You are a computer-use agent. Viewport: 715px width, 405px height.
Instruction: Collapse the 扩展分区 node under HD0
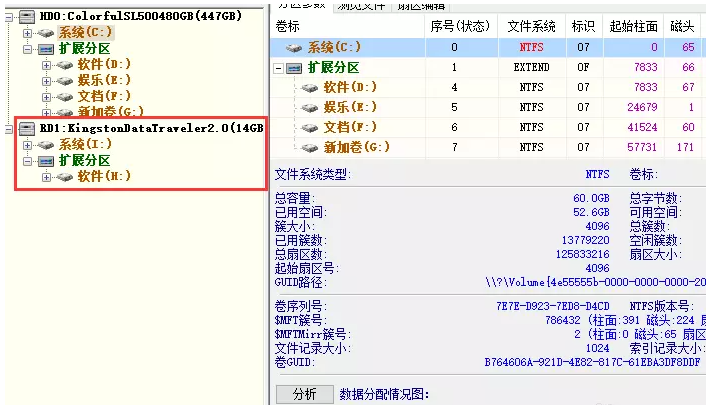[27, 49]
